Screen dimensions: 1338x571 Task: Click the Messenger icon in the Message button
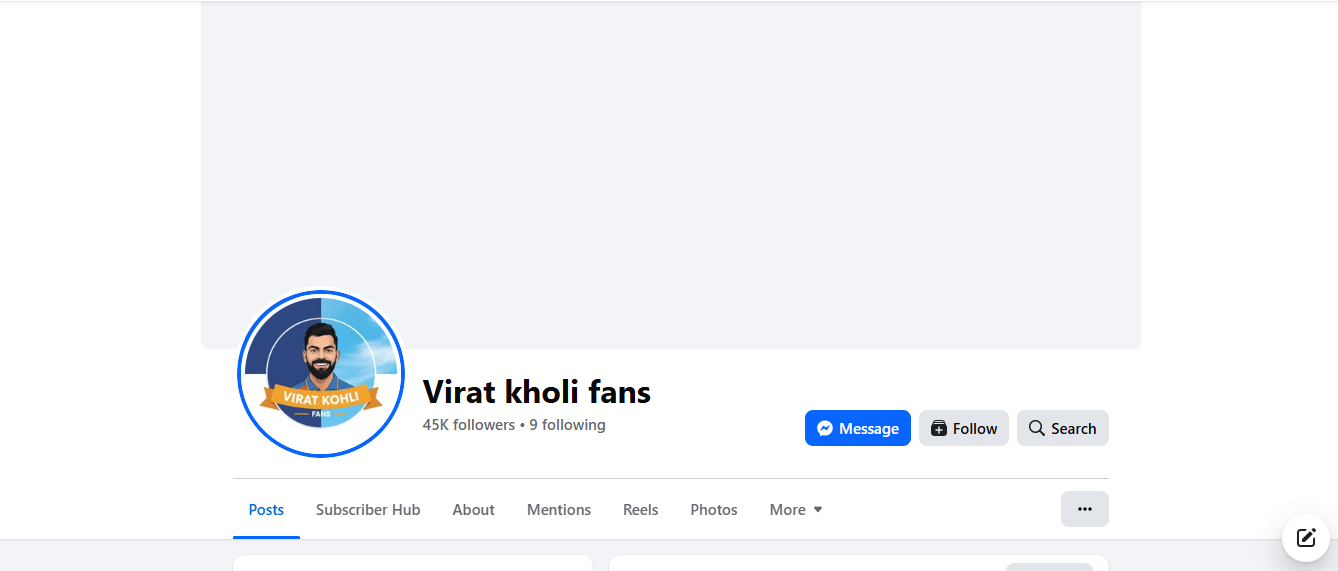coord(825,428)
